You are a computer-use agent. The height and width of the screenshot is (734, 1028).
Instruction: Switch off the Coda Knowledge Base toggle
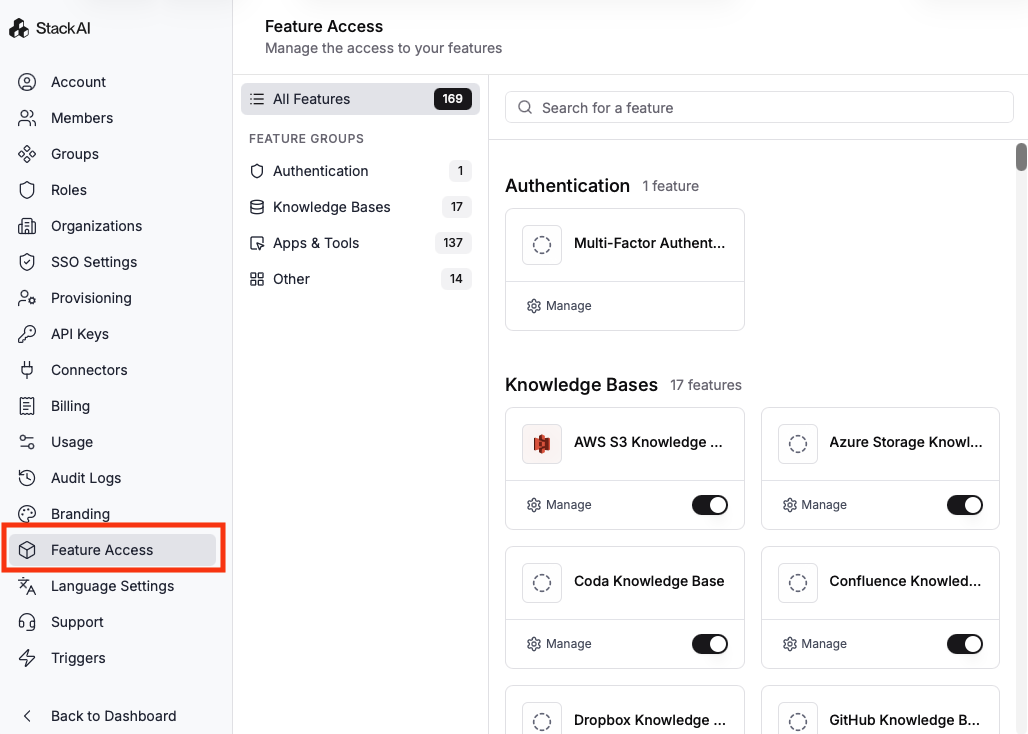pos(710,644)
